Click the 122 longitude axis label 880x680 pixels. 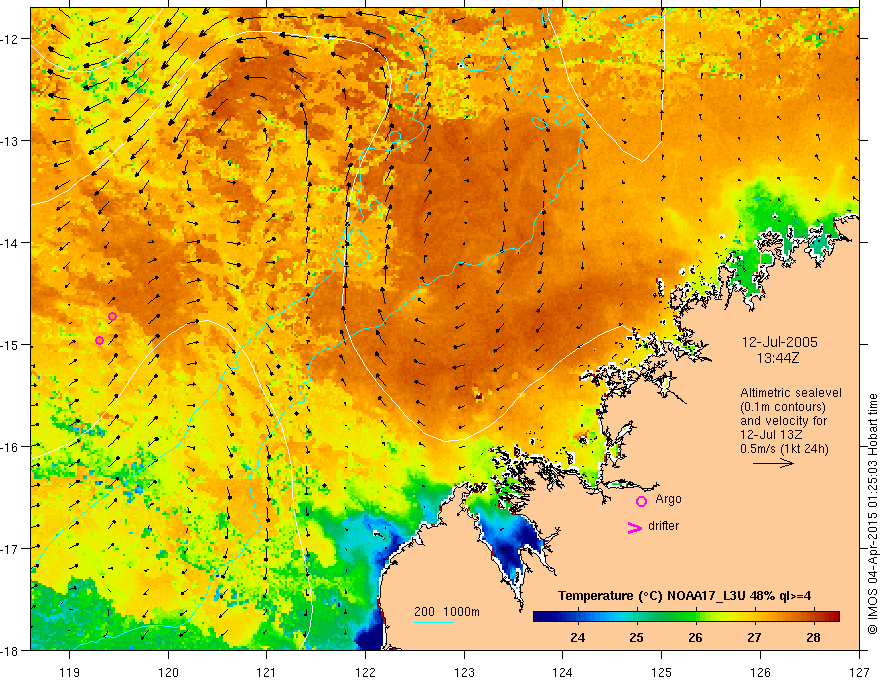pyautogui.click(x=365, y=672)
